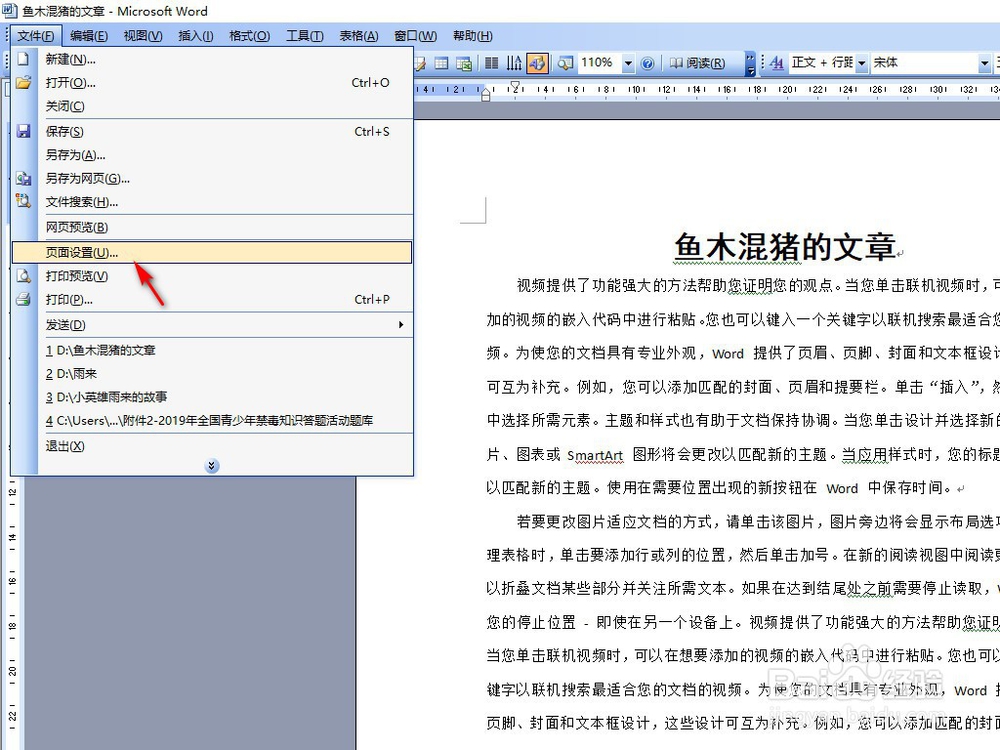Choose 保存(S) from File menu
Screen dimensions: 1000x750
(212, 131)
